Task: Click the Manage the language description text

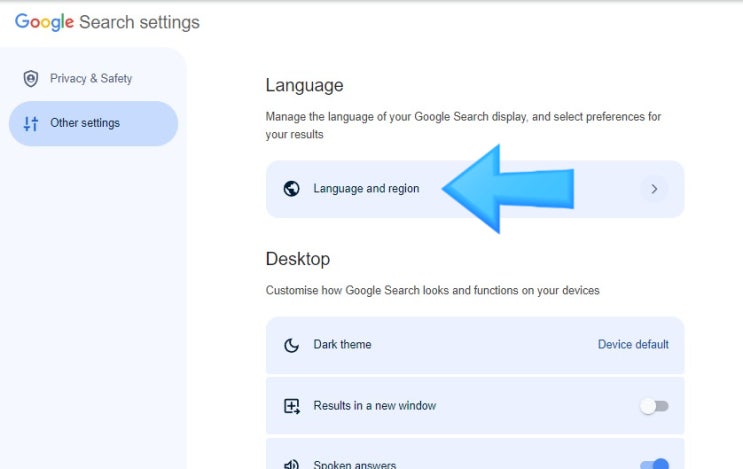Action: [463, 126]
